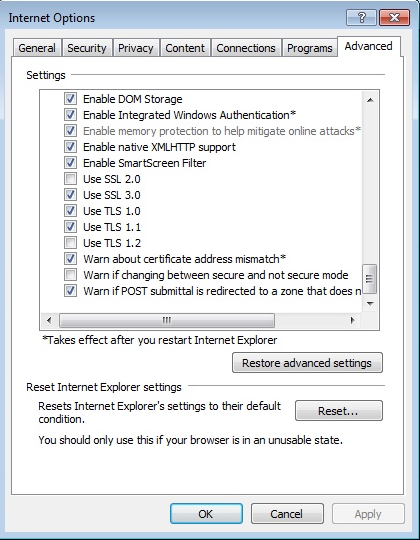Click the settings list scroll down arrow
The image size is (420, 540).
[370, 303]
